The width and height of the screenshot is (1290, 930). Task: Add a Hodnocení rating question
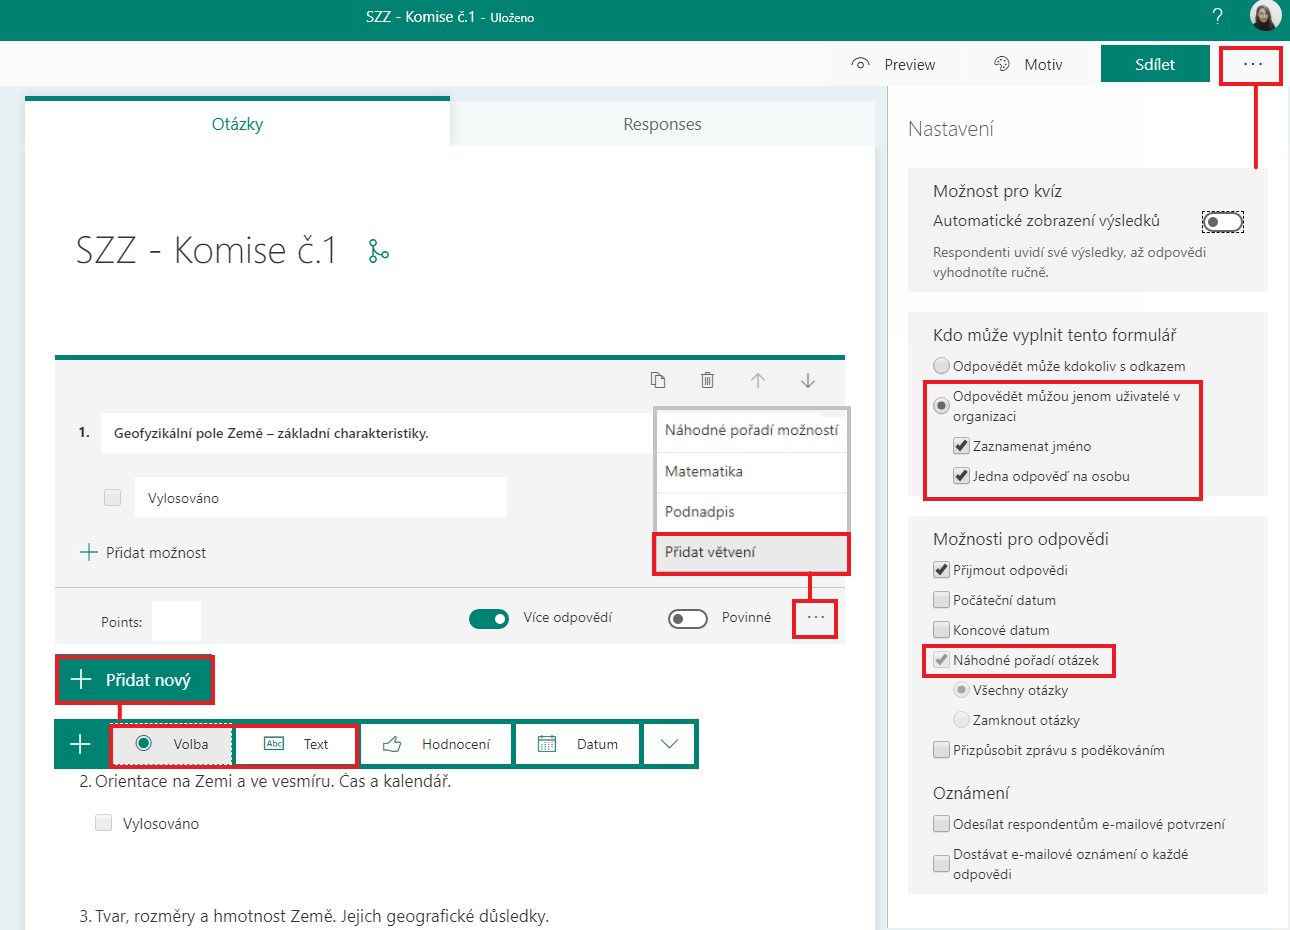click(436, 744)
